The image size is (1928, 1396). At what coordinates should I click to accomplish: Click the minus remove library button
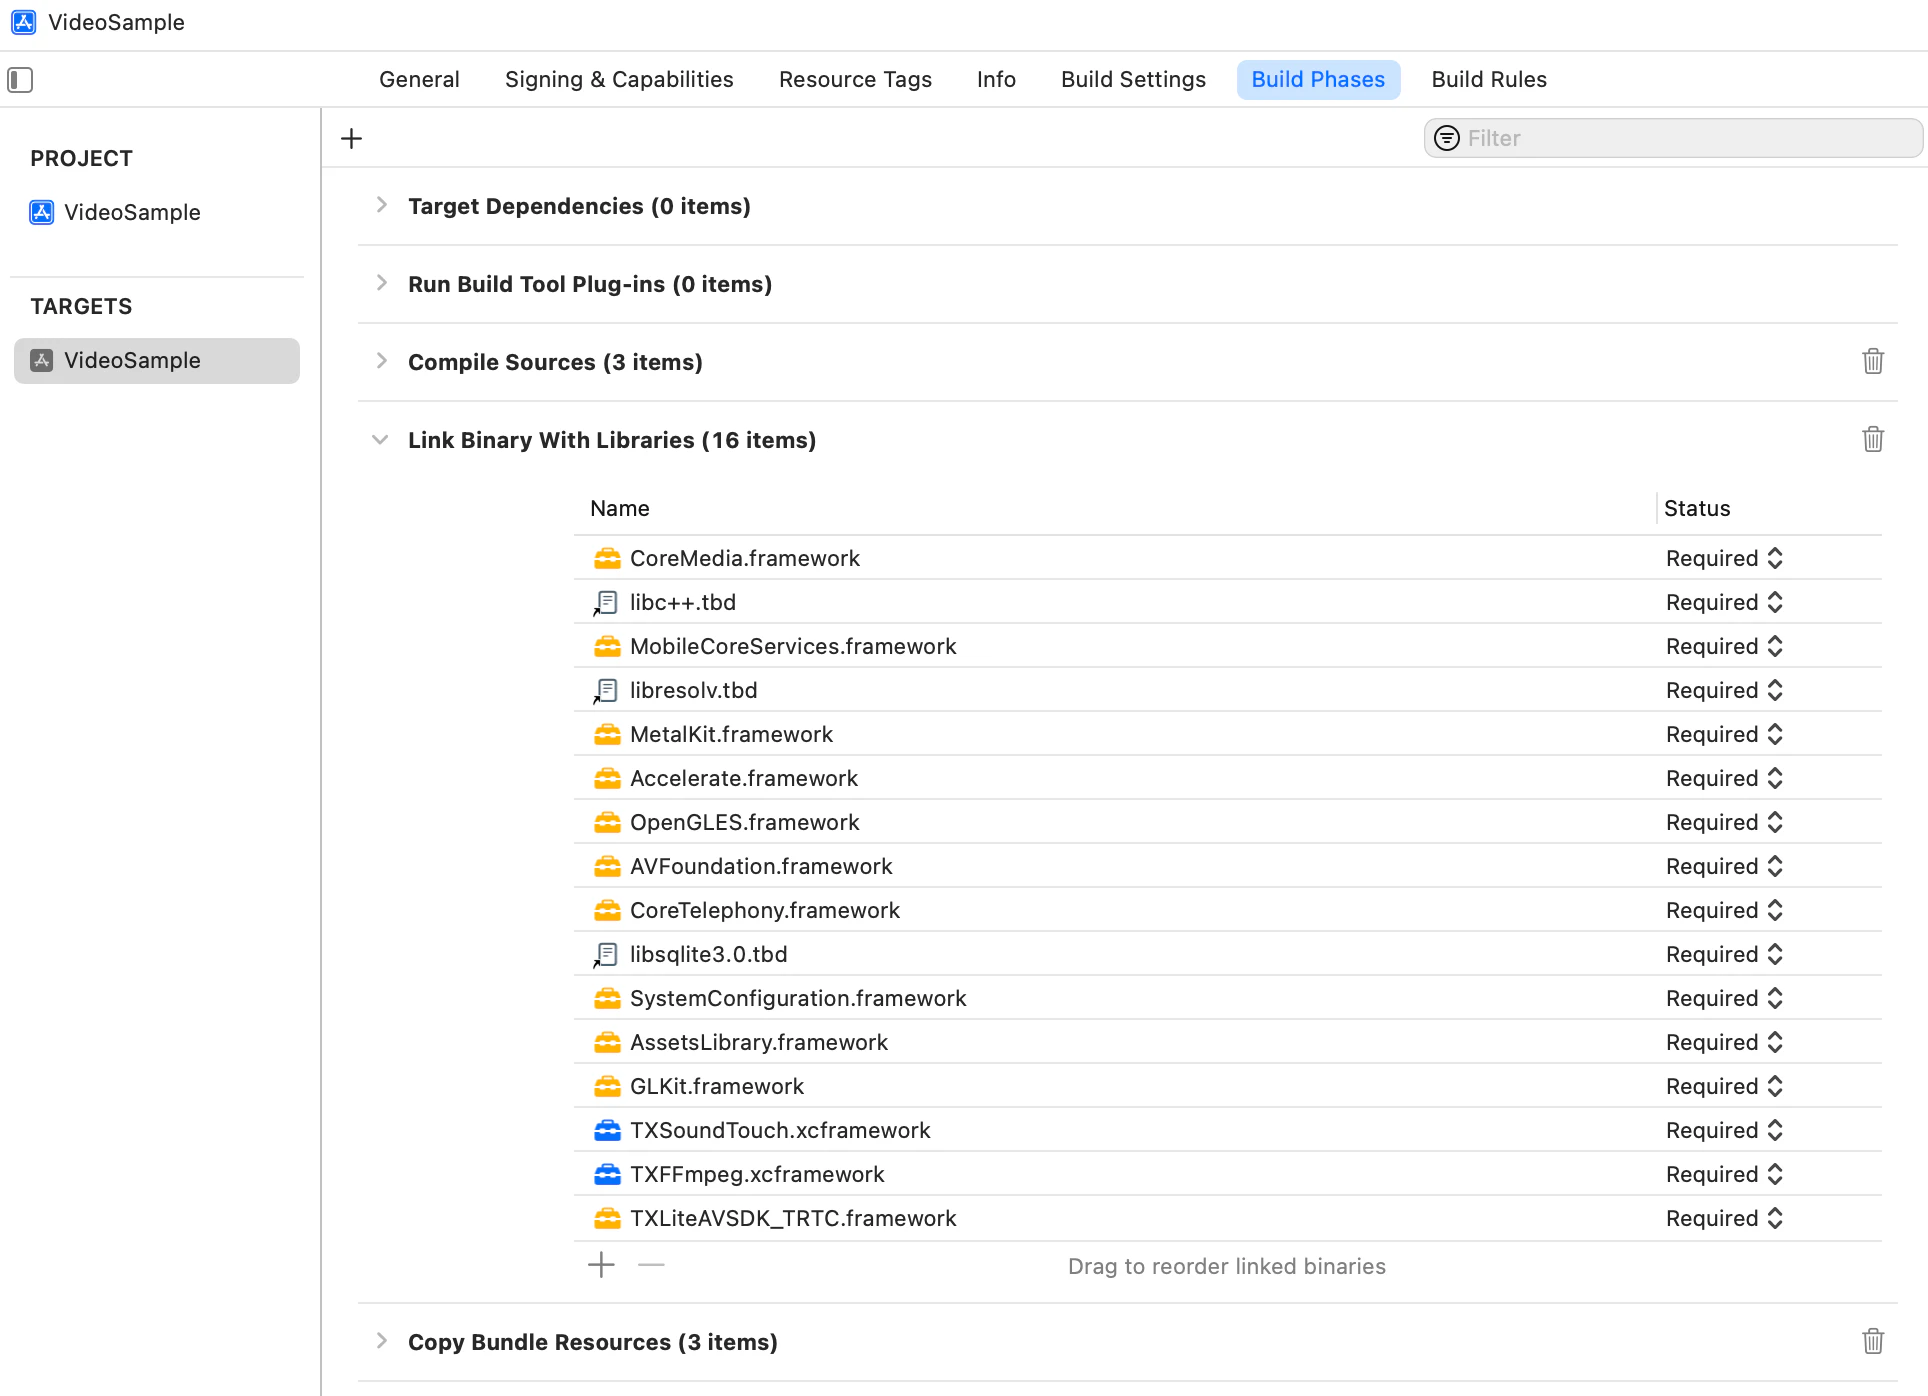click(x=651, y=1265)
